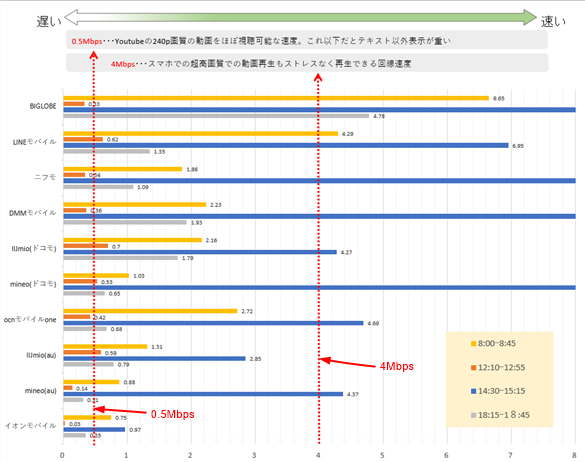Click the LINEモバイル blue 14:30-15:15 bar
The width and height of the screenshot is (585, 462).
286,146
